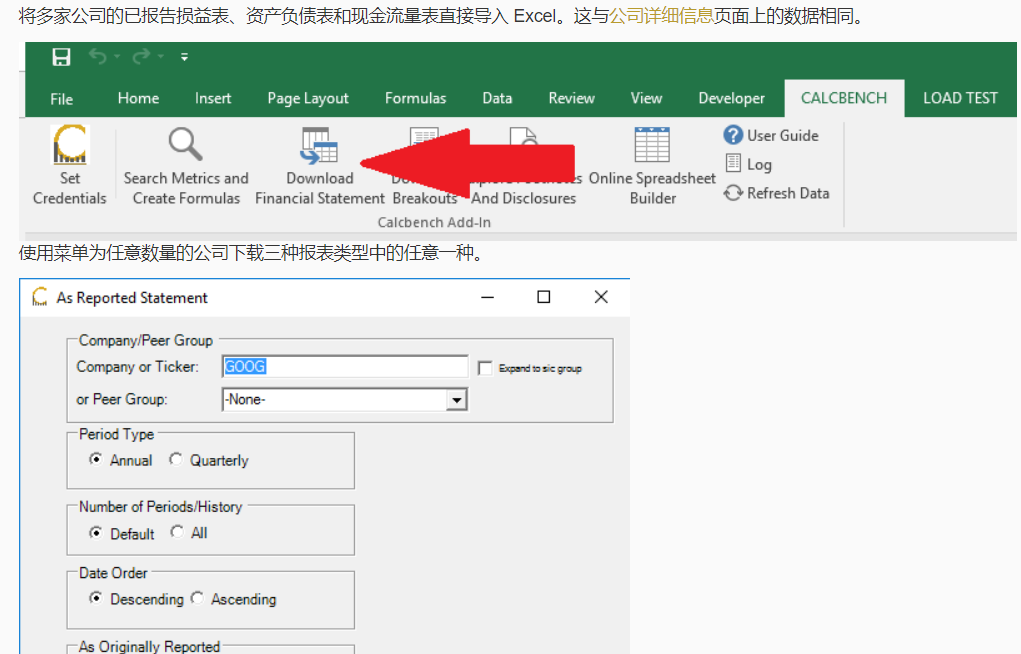Click the Log icon

[733, 163]
